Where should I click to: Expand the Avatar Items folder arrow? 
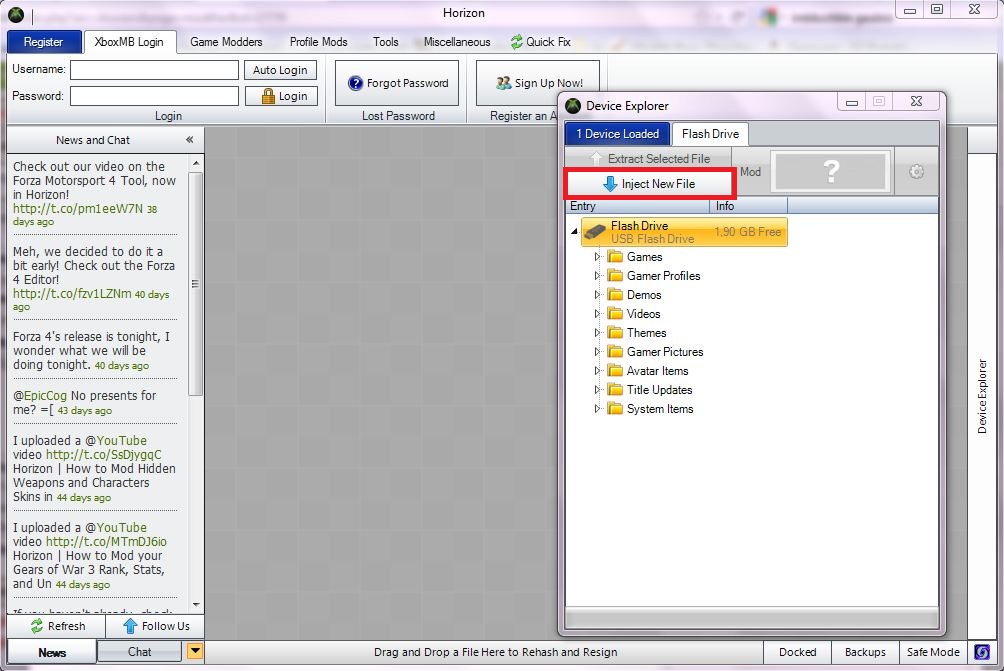(x=597, y=371)
